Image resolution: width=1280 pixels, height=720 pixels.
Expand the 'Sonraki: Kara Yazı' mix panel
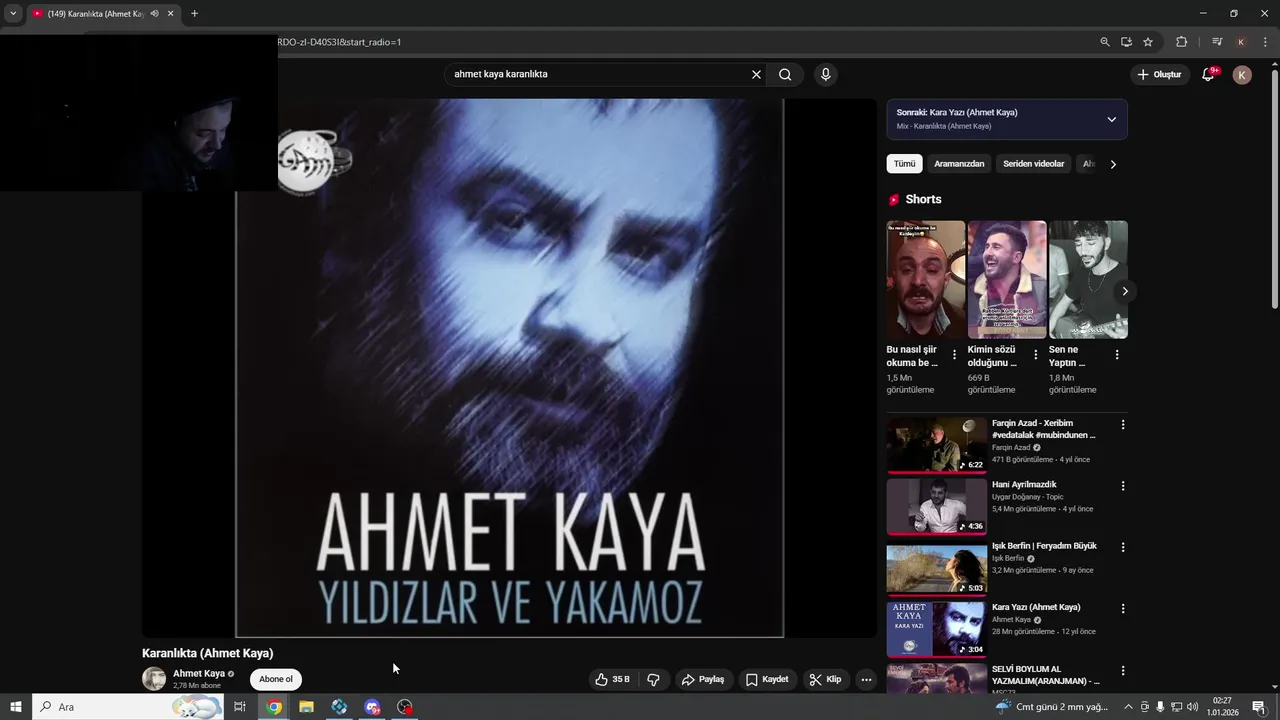pyautogui.click(x=1111, y=119)
